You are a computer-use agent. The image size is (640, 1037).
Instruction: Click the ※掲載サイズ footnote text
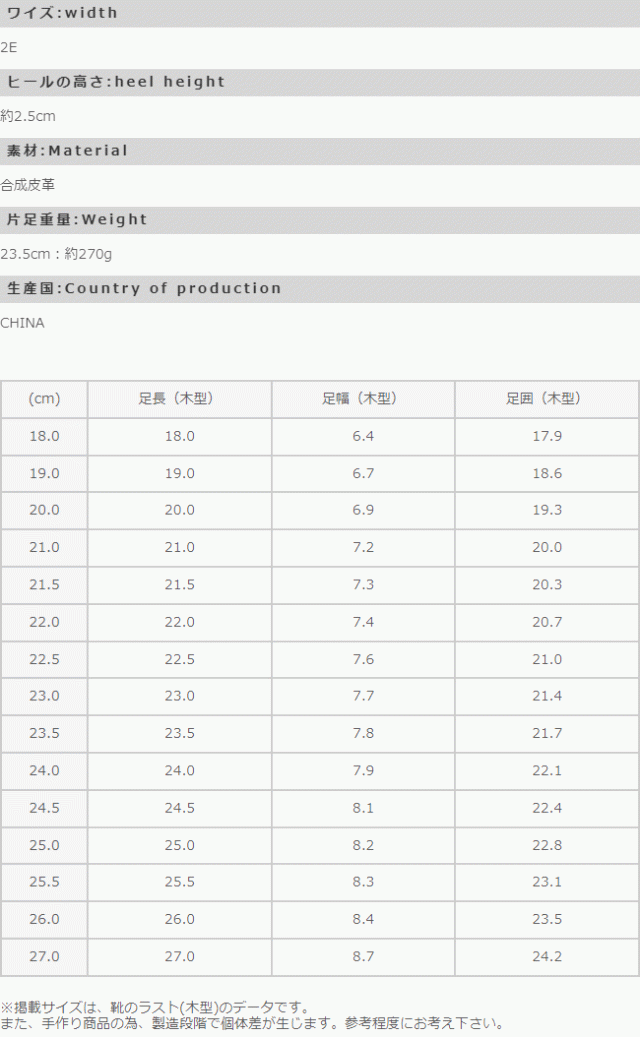(x=155, y=1008)
